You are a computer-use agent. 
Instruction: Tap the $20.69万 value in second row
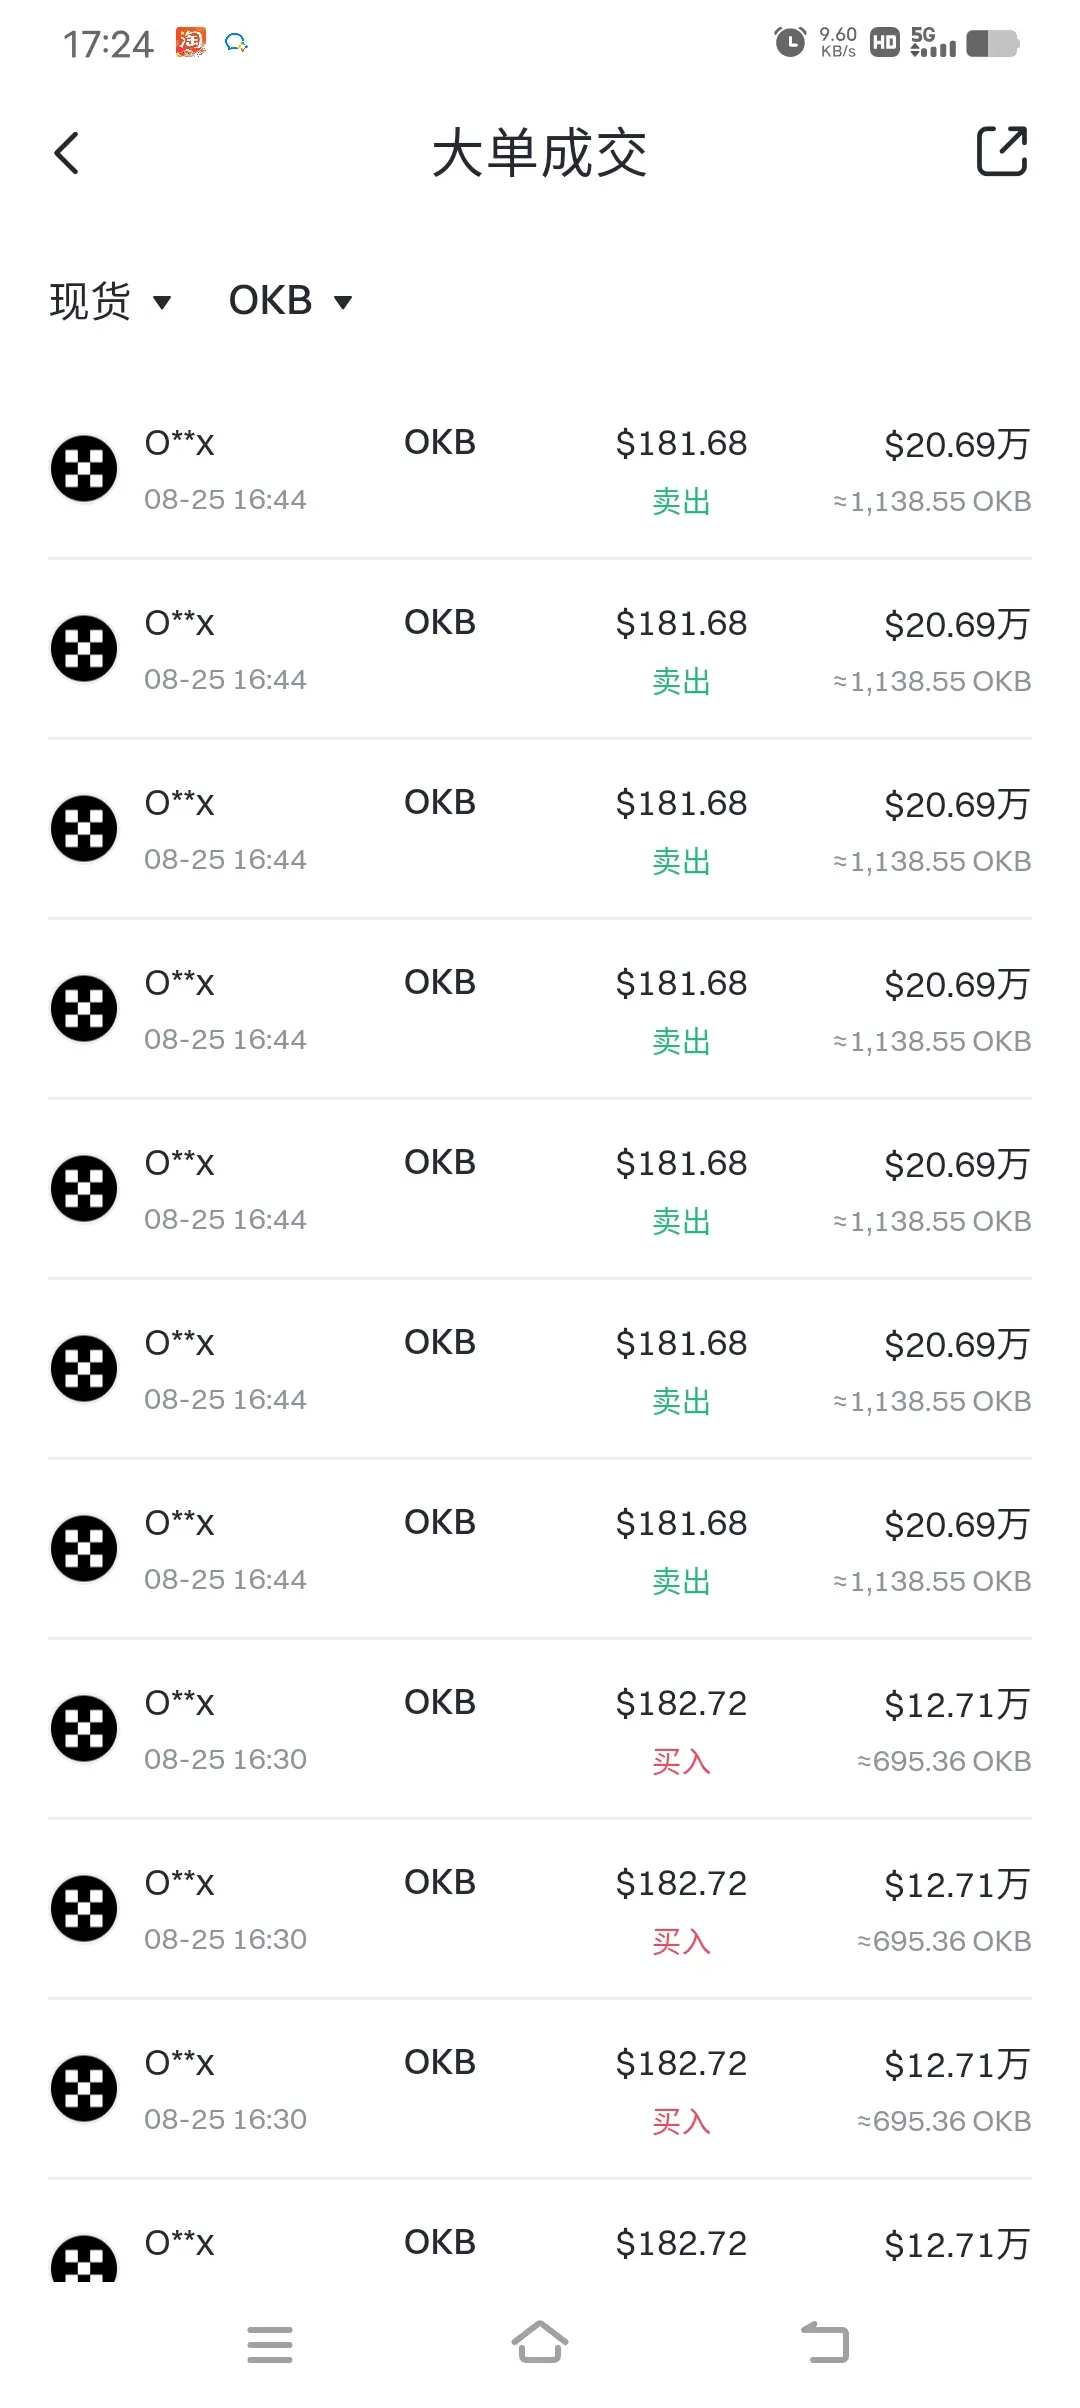pyautogui.click(x=957, y=625)
